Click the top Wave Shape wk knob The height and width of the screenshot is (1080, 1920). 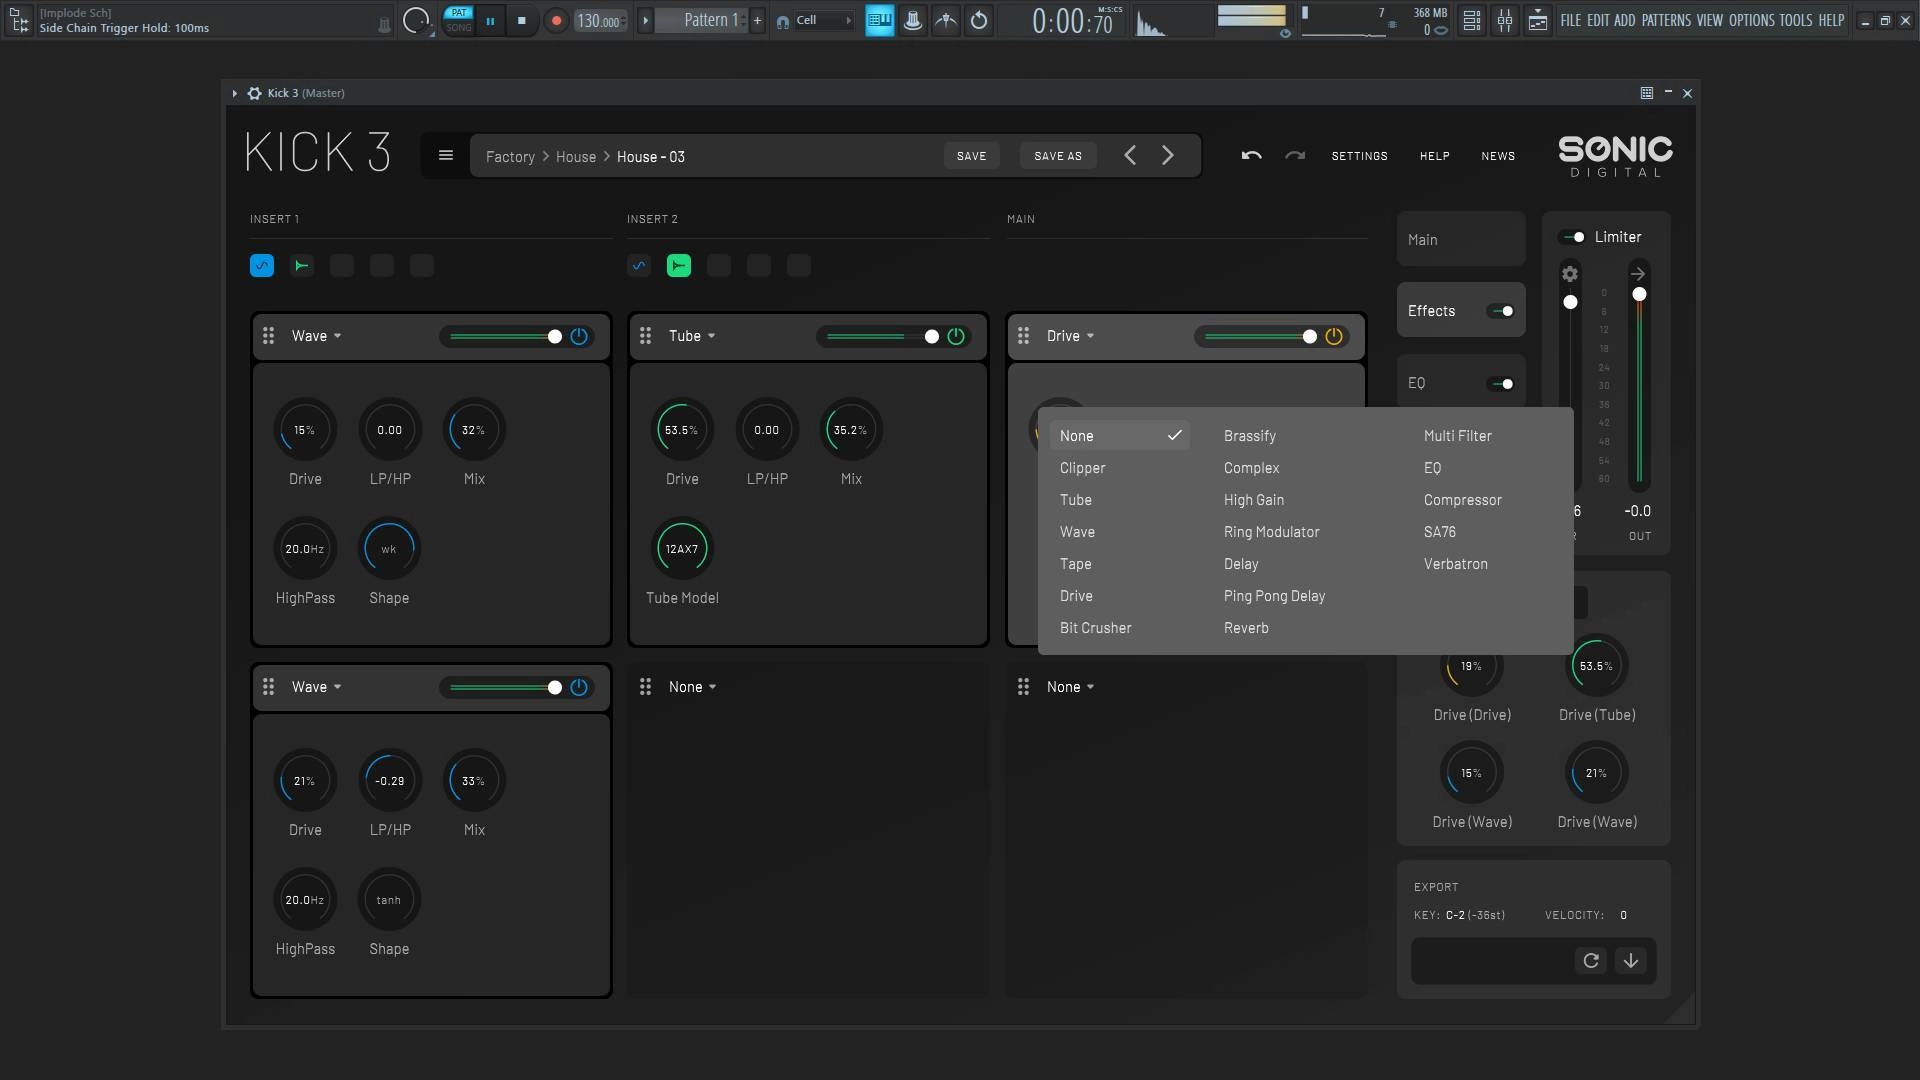(x=389, y=549)
